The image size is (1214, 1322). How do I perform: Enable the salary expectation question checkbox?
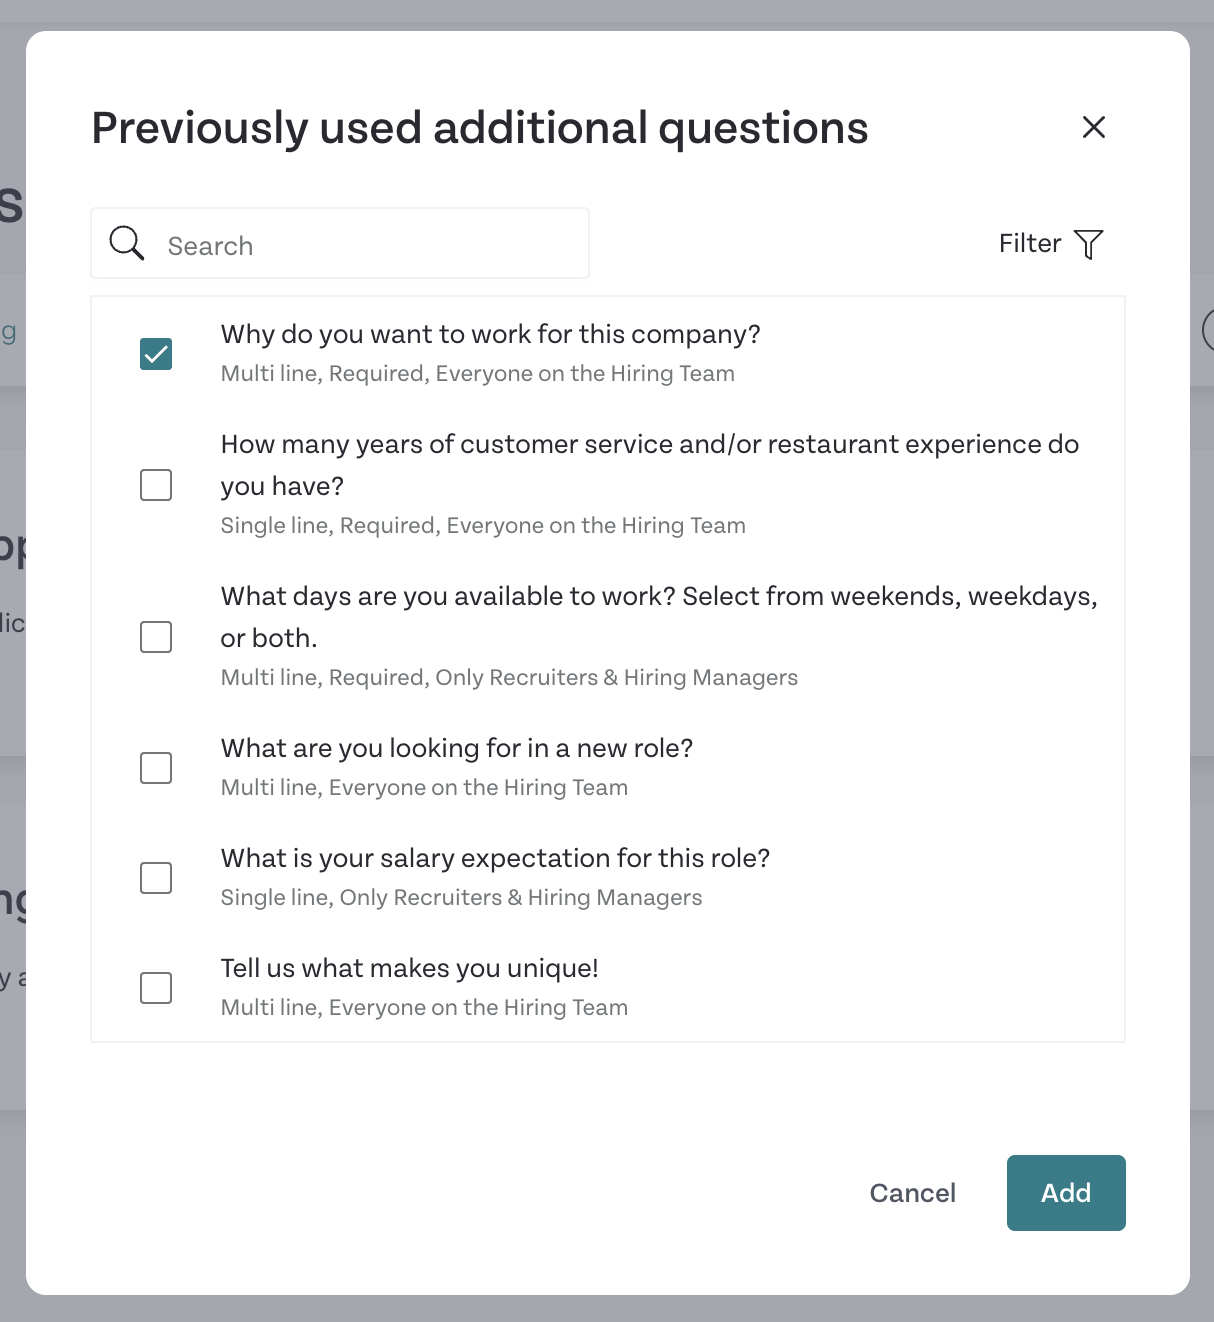pos(156,878)
